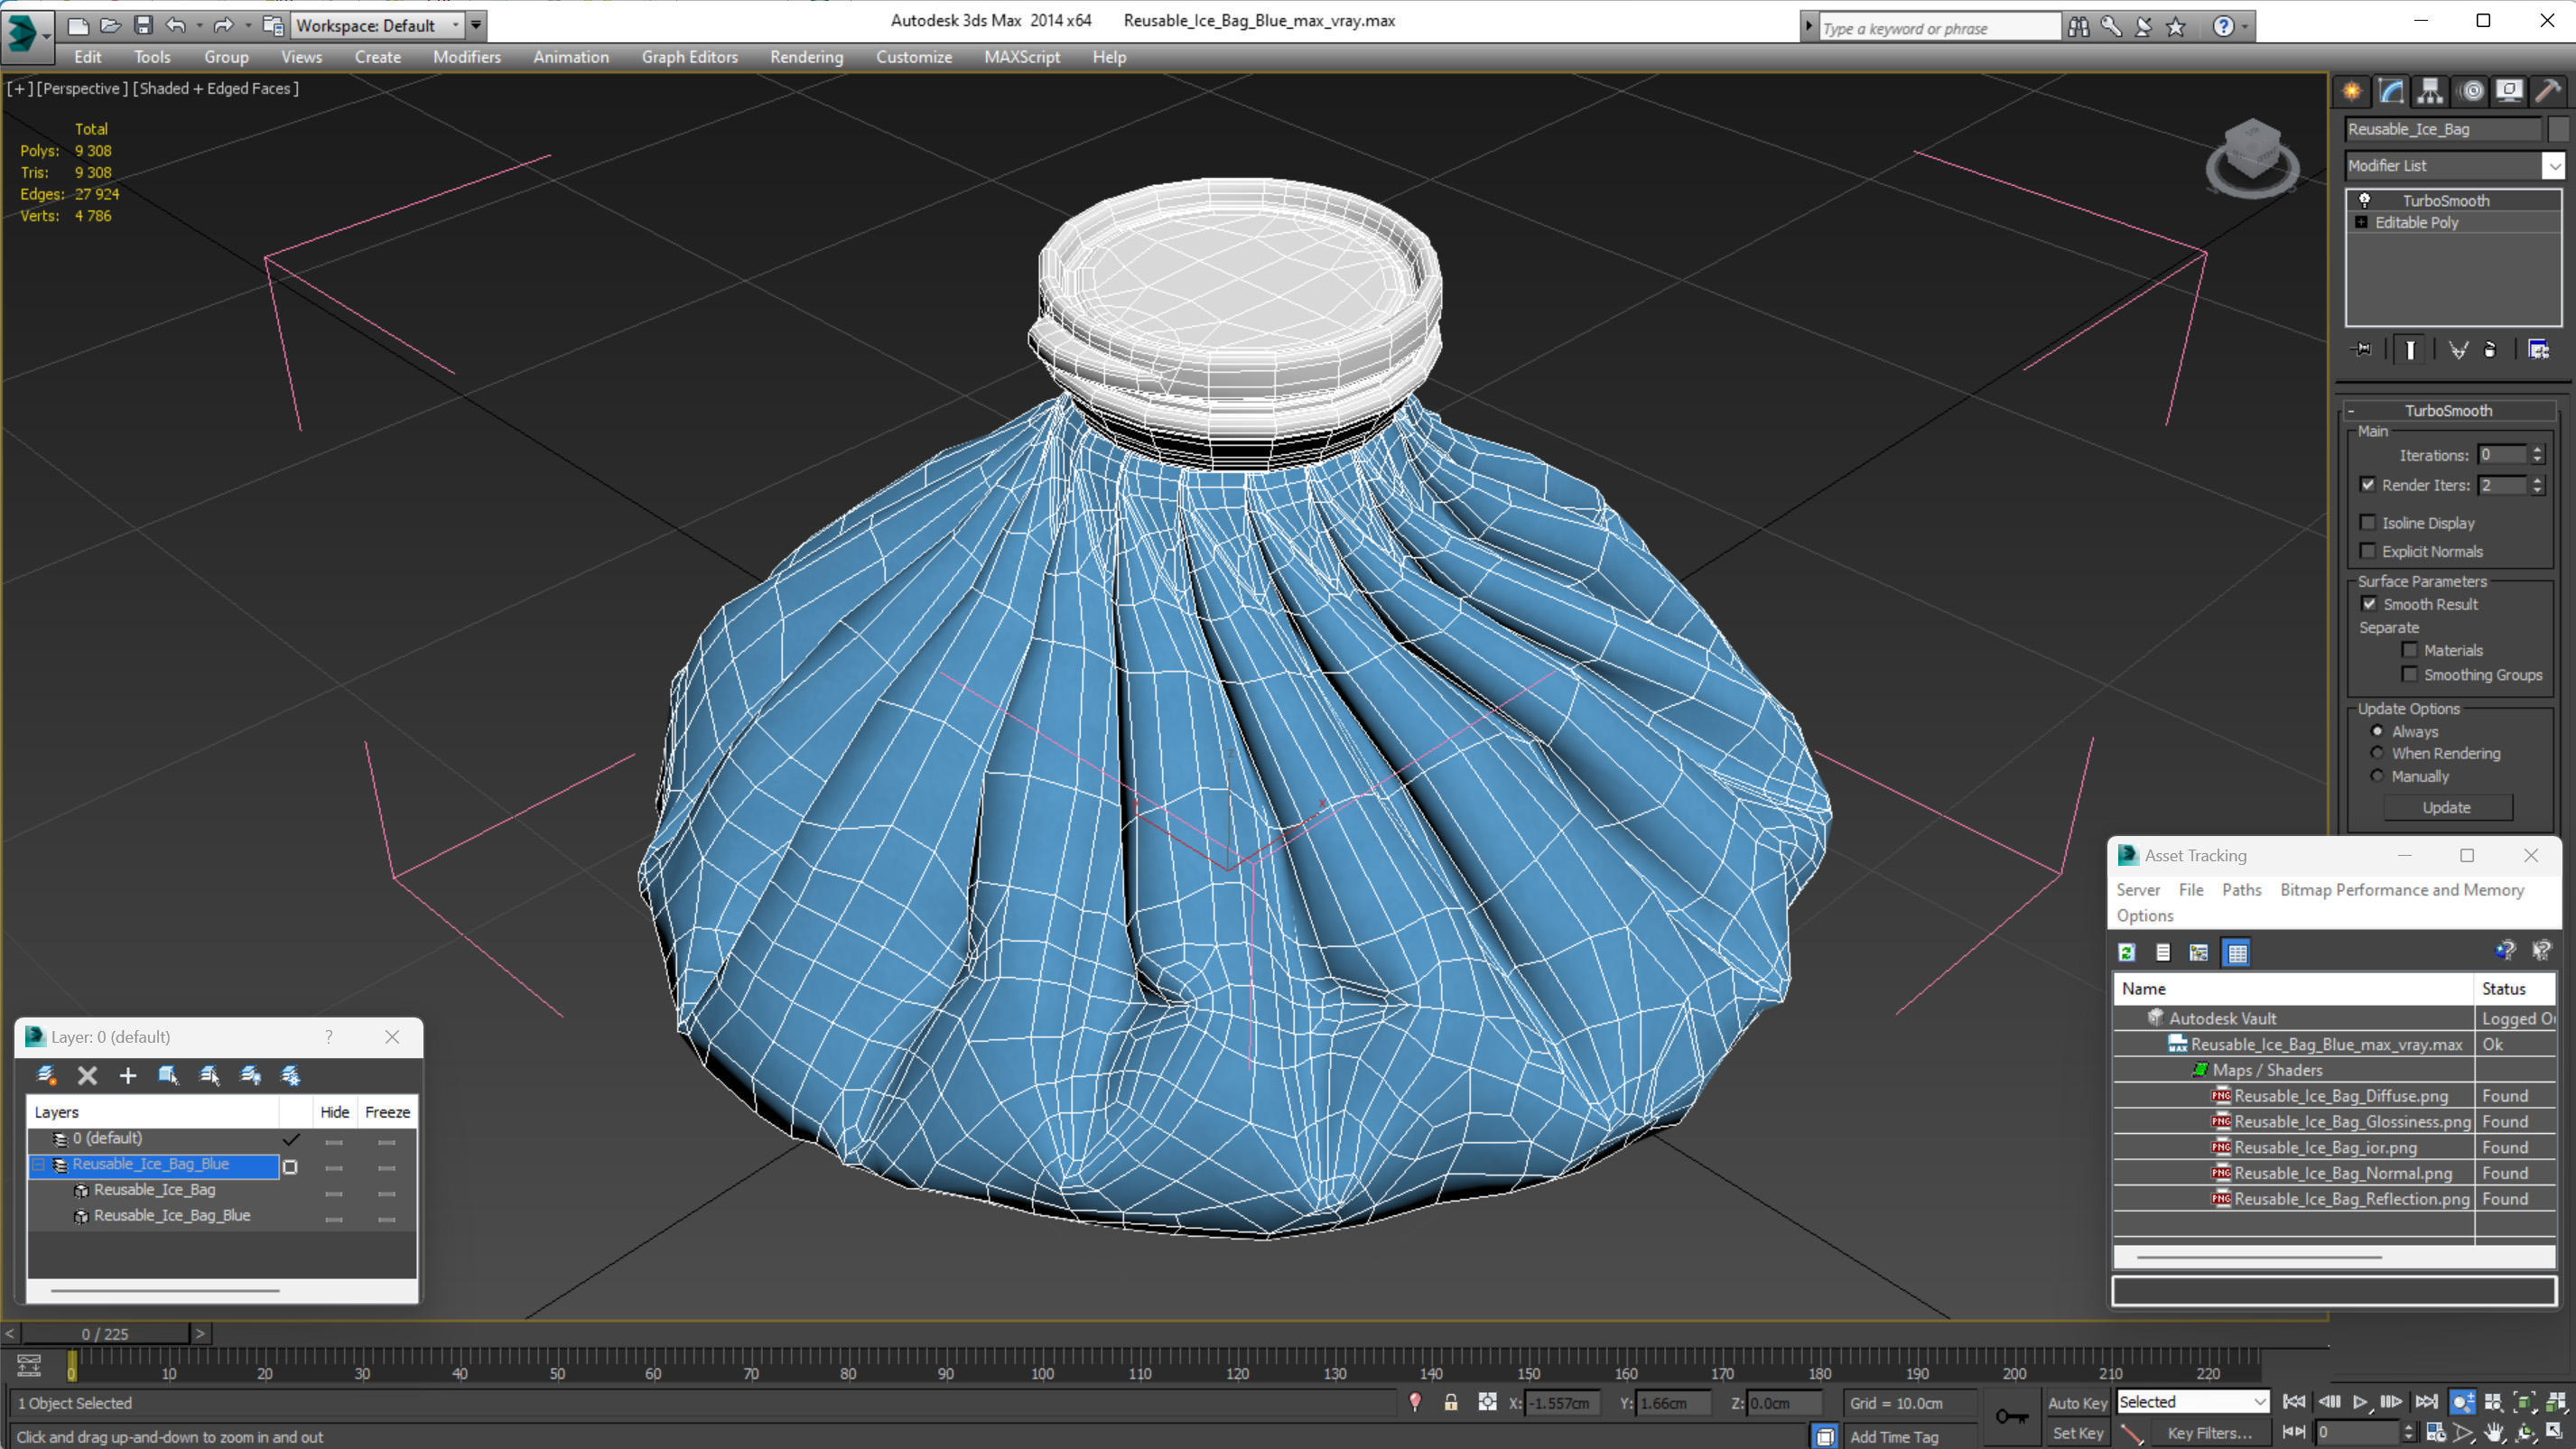Open Bitmap Performance and Memory menu
Viewport: 2576px width, 1449px height.
click(2402, 889)
